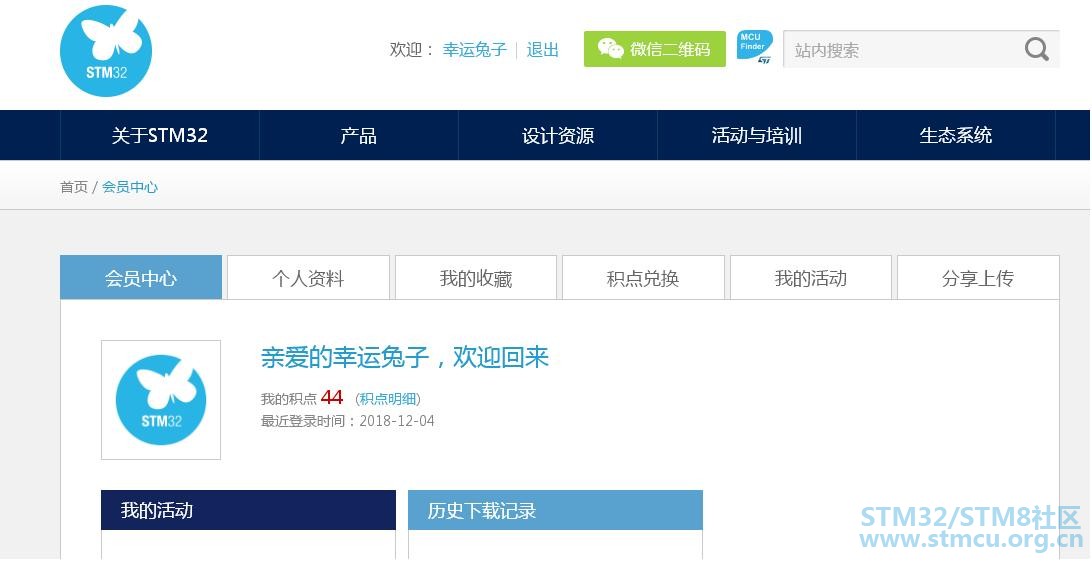Open the 设计资源 menu
This screenshot has width=1092, height=562.
click(558, 135)
